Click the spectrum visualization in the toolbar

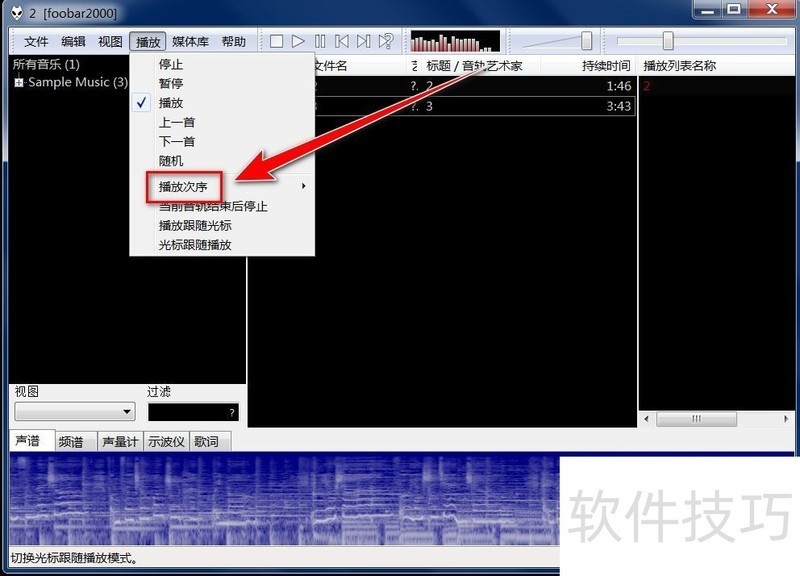coord(455,41)
